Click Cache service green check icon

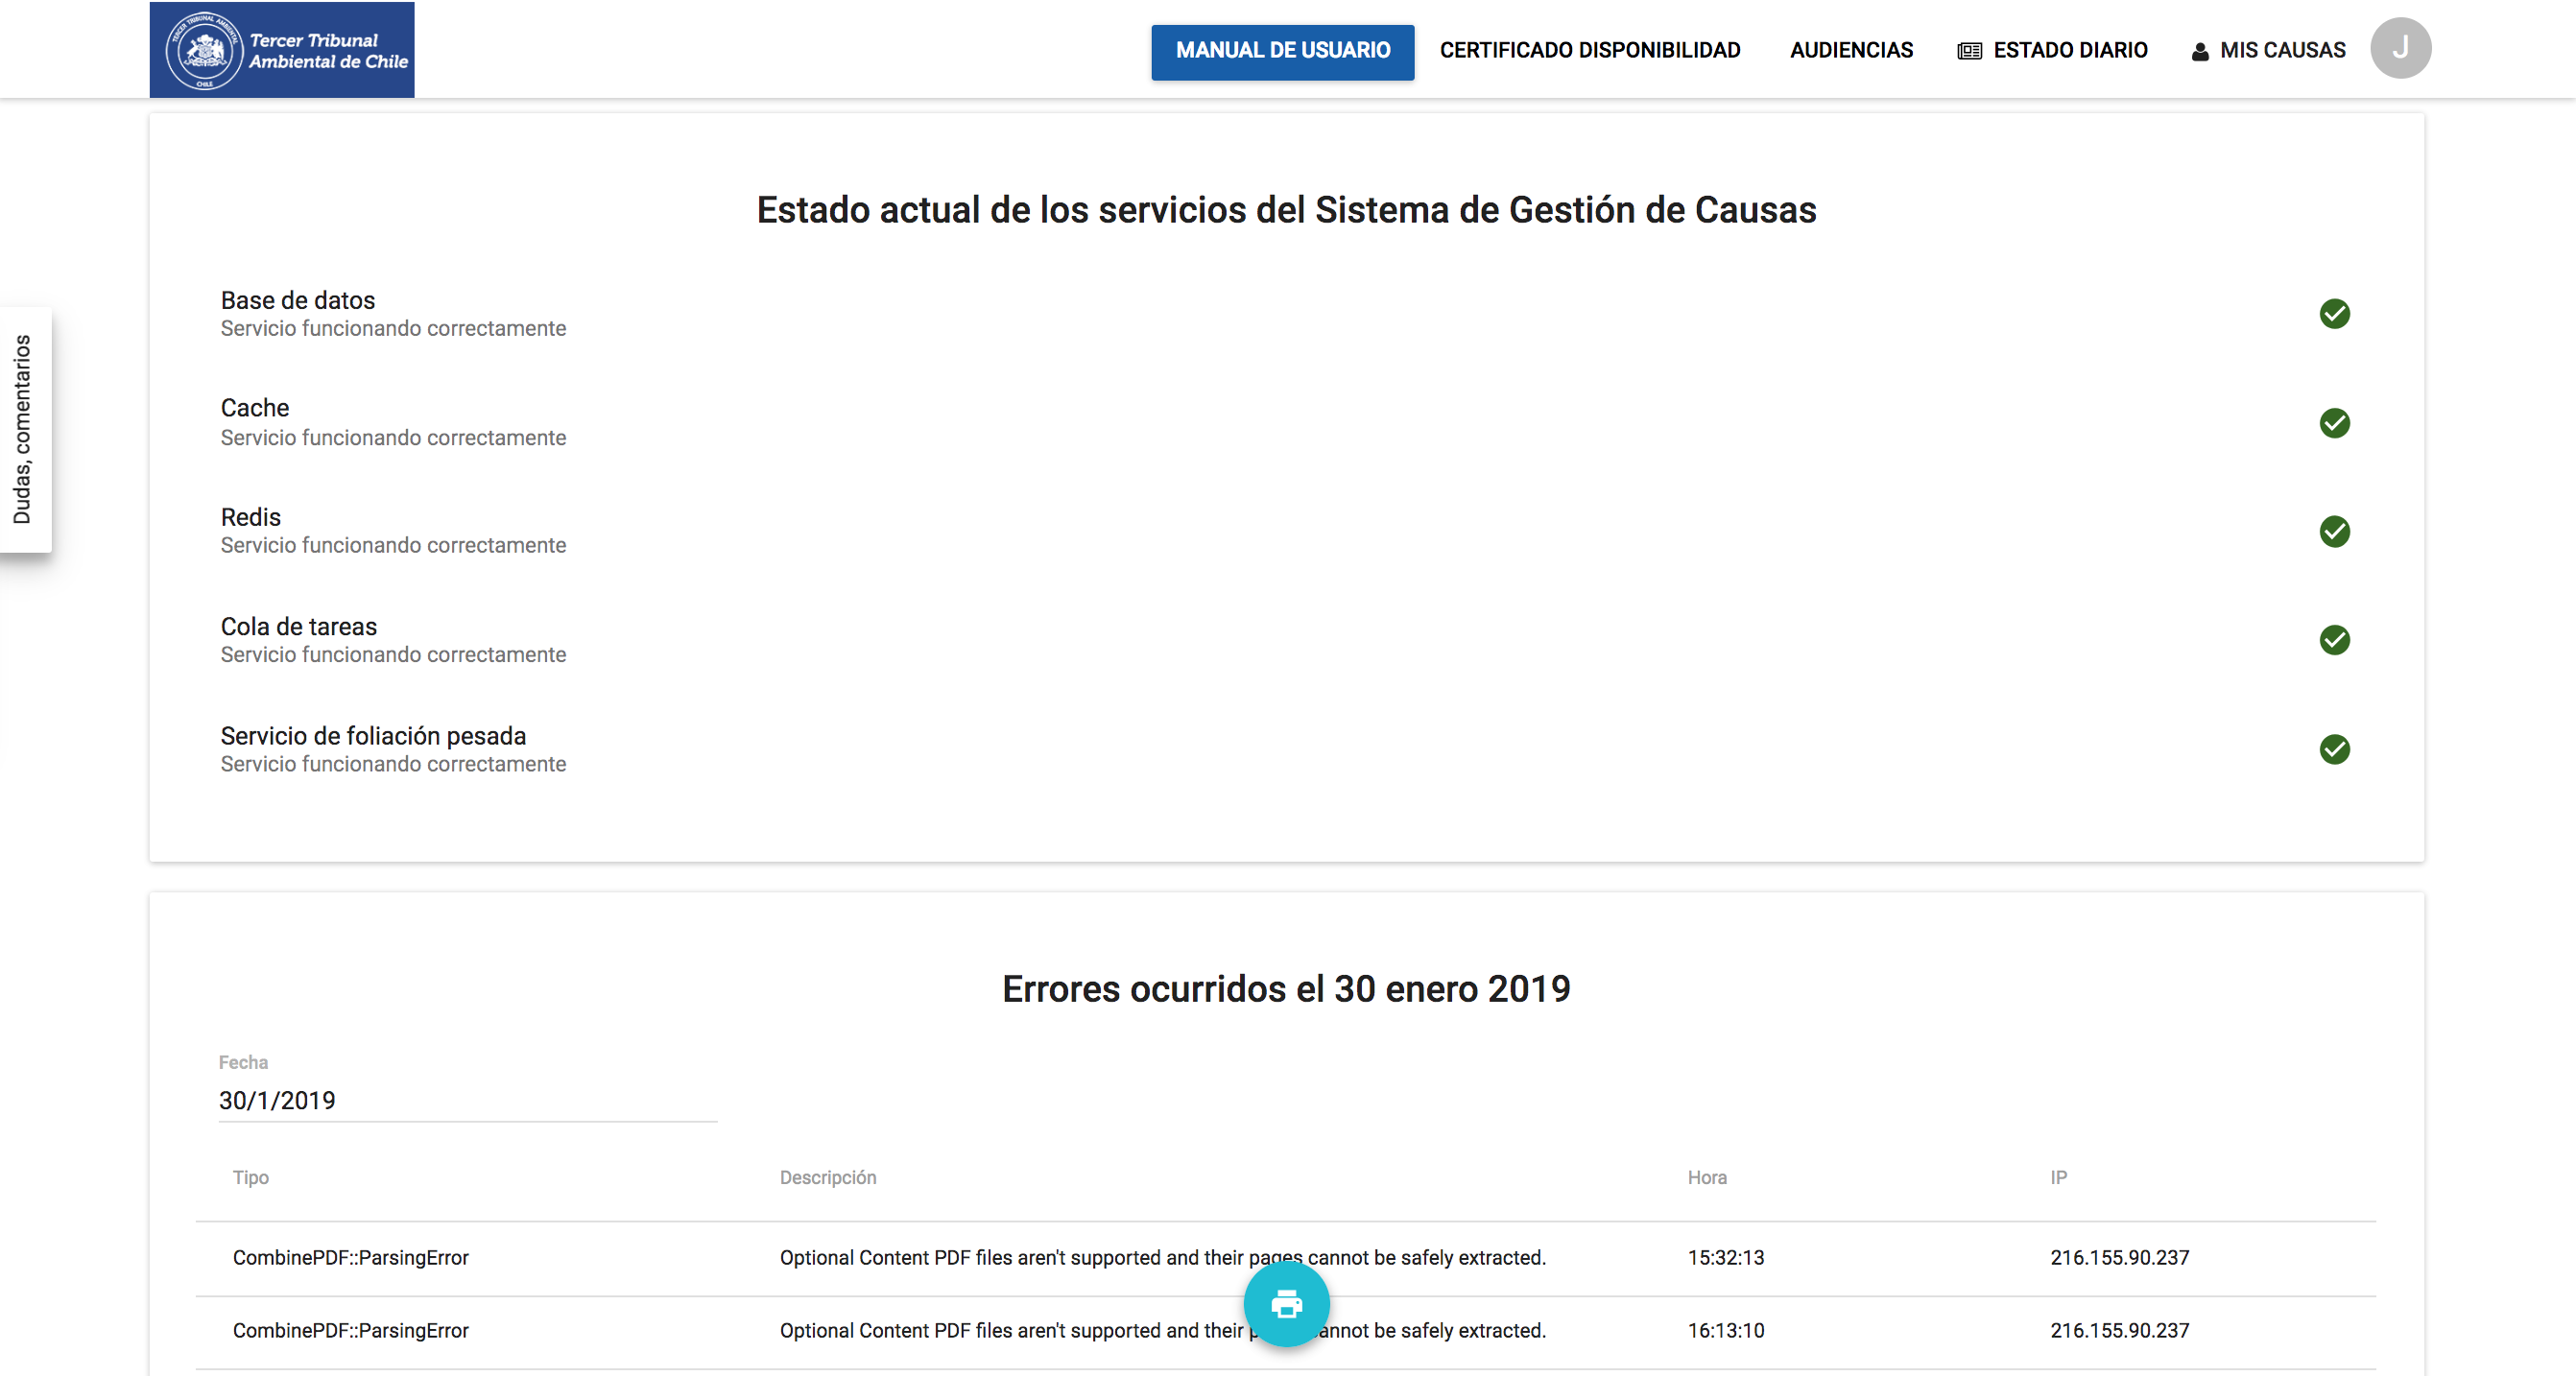click(x=2334, y=423)
